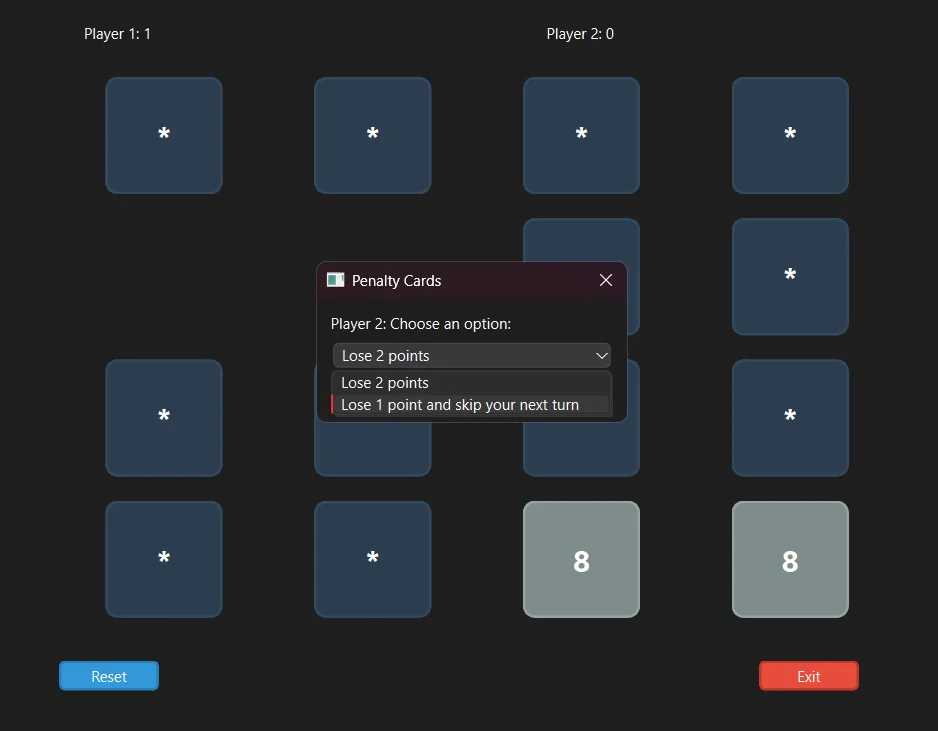Flip the face-down card below the top-right card
Screen dimensions: 938x731
tap(790, 276)
